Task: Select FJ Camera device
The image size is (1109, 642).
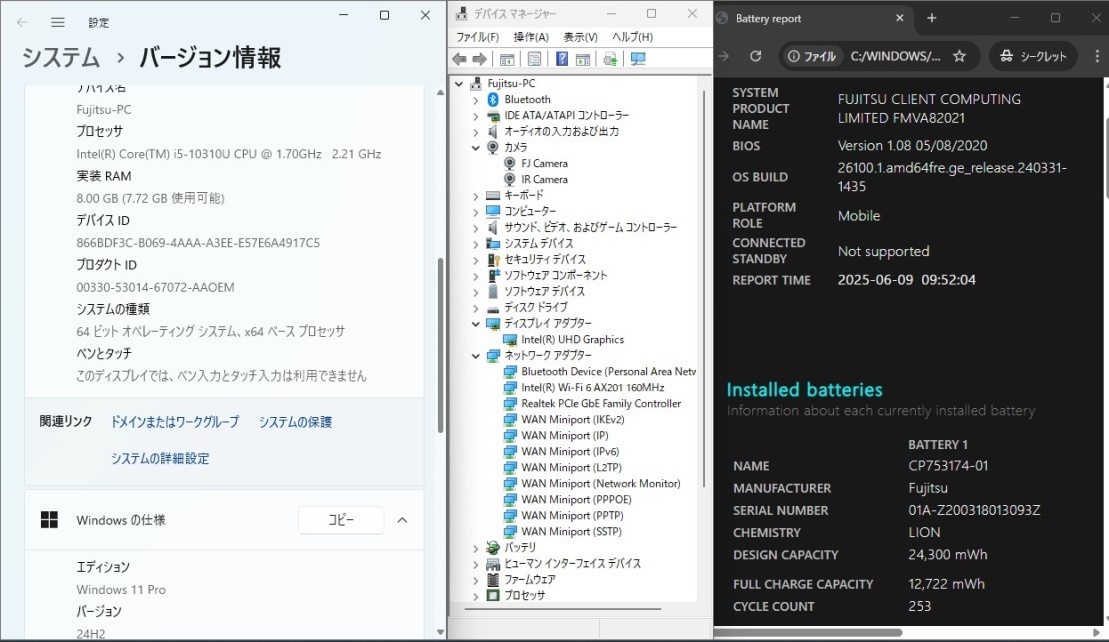Action: 544,163
